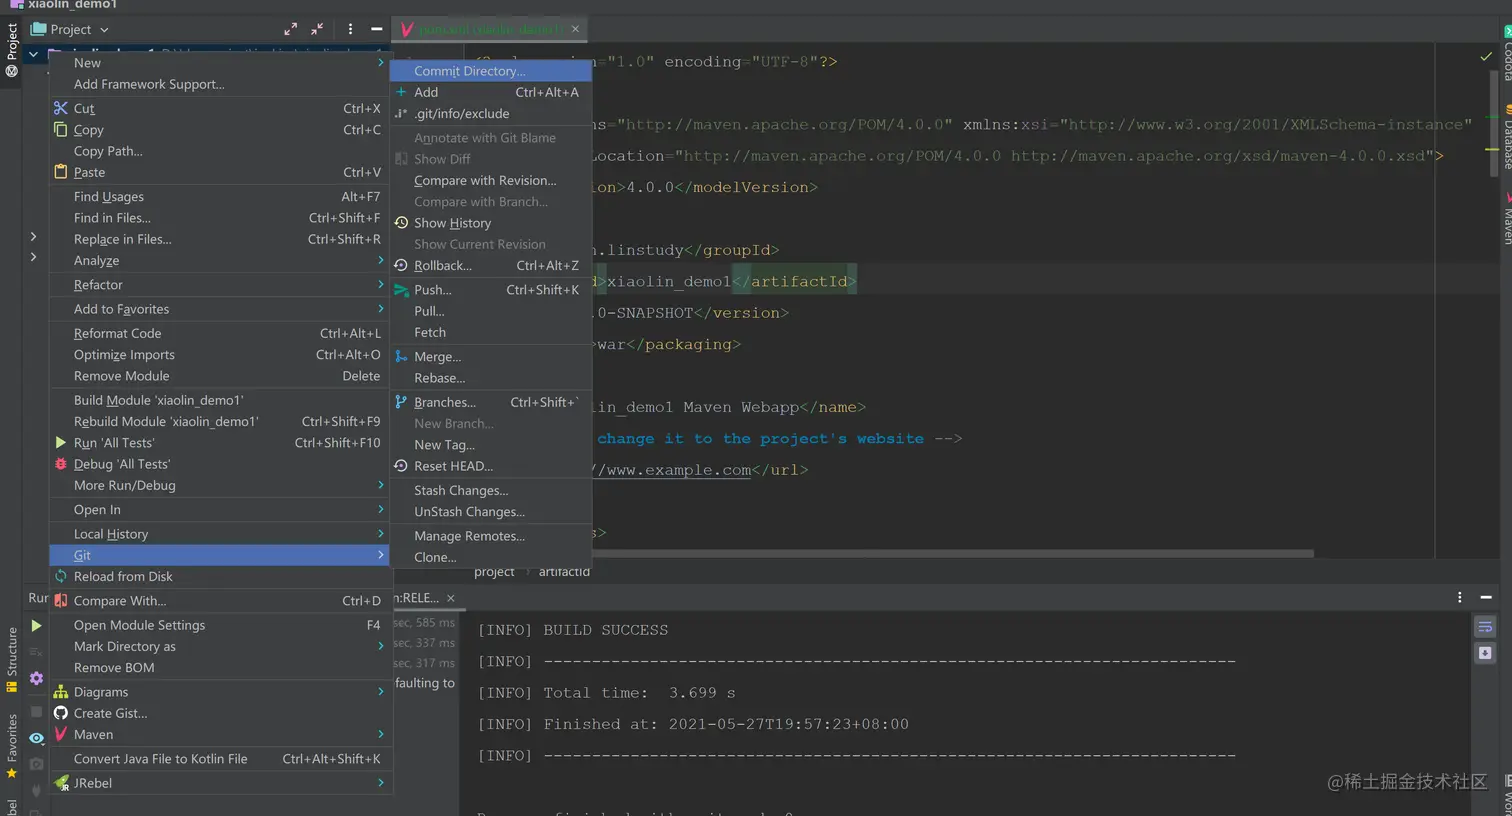Click the Merge icon in the Git submenu
Viewport: 1512px width, 816px height.
[401, 356]
